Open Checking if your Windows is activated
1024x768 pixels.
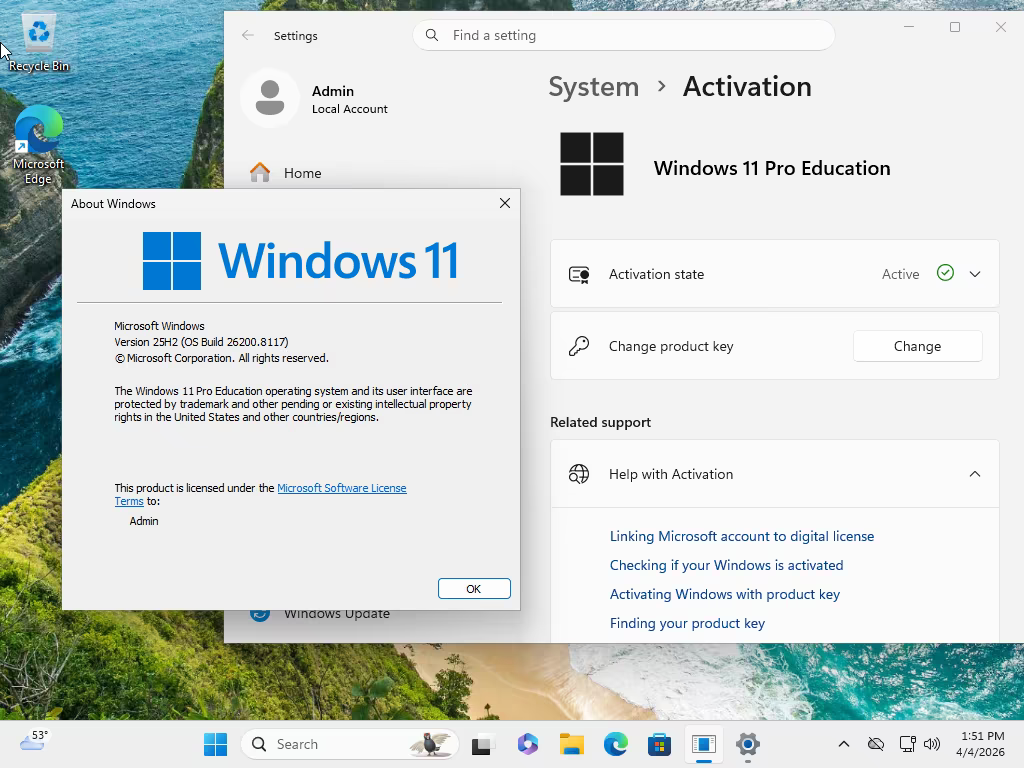coord(726,565)
